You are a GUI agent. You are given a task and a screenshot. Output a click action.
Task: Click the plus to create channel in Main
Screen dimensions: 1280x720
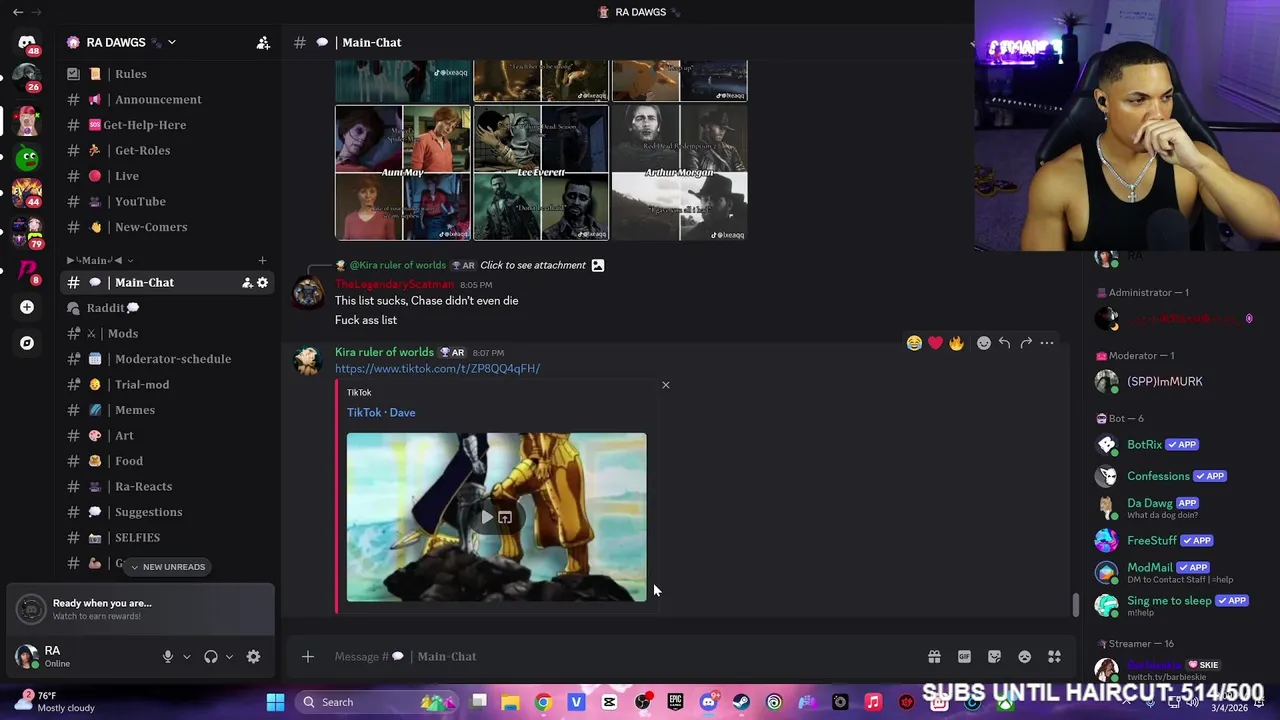[x=262, y=261]
